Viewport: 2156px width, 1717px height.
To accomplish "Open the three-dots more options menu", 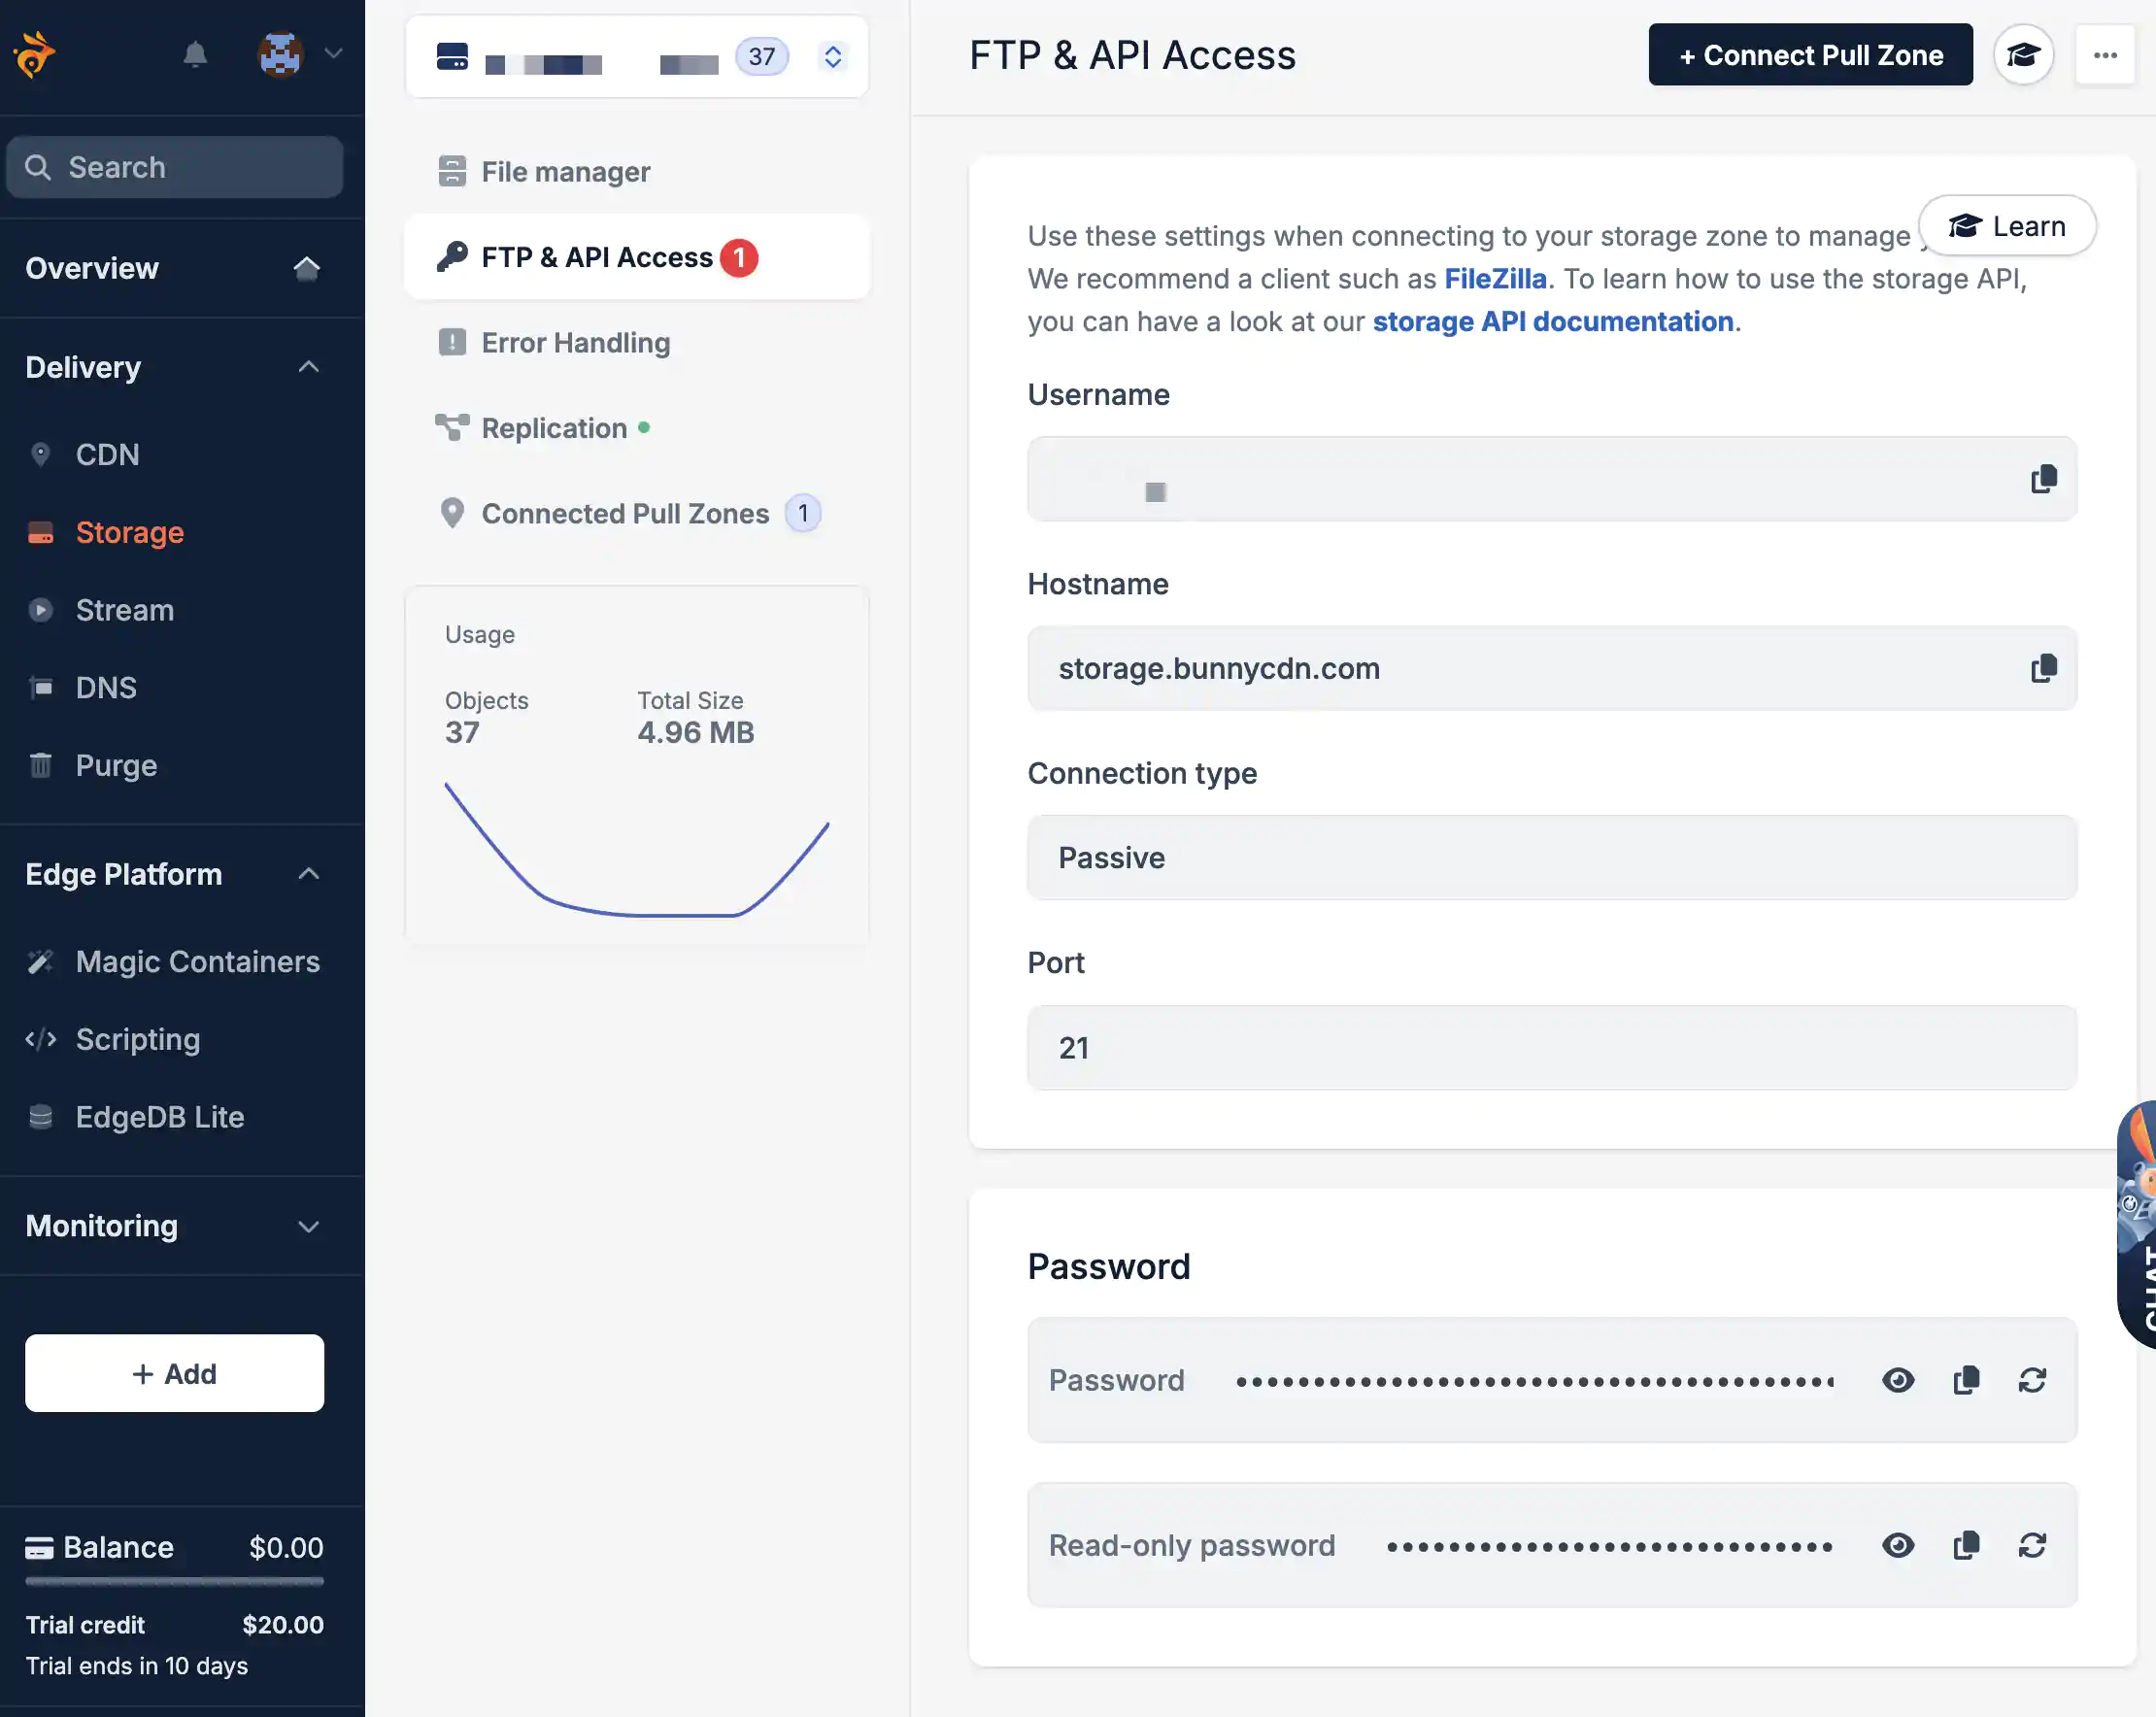I will click(x=2105, y=55).
